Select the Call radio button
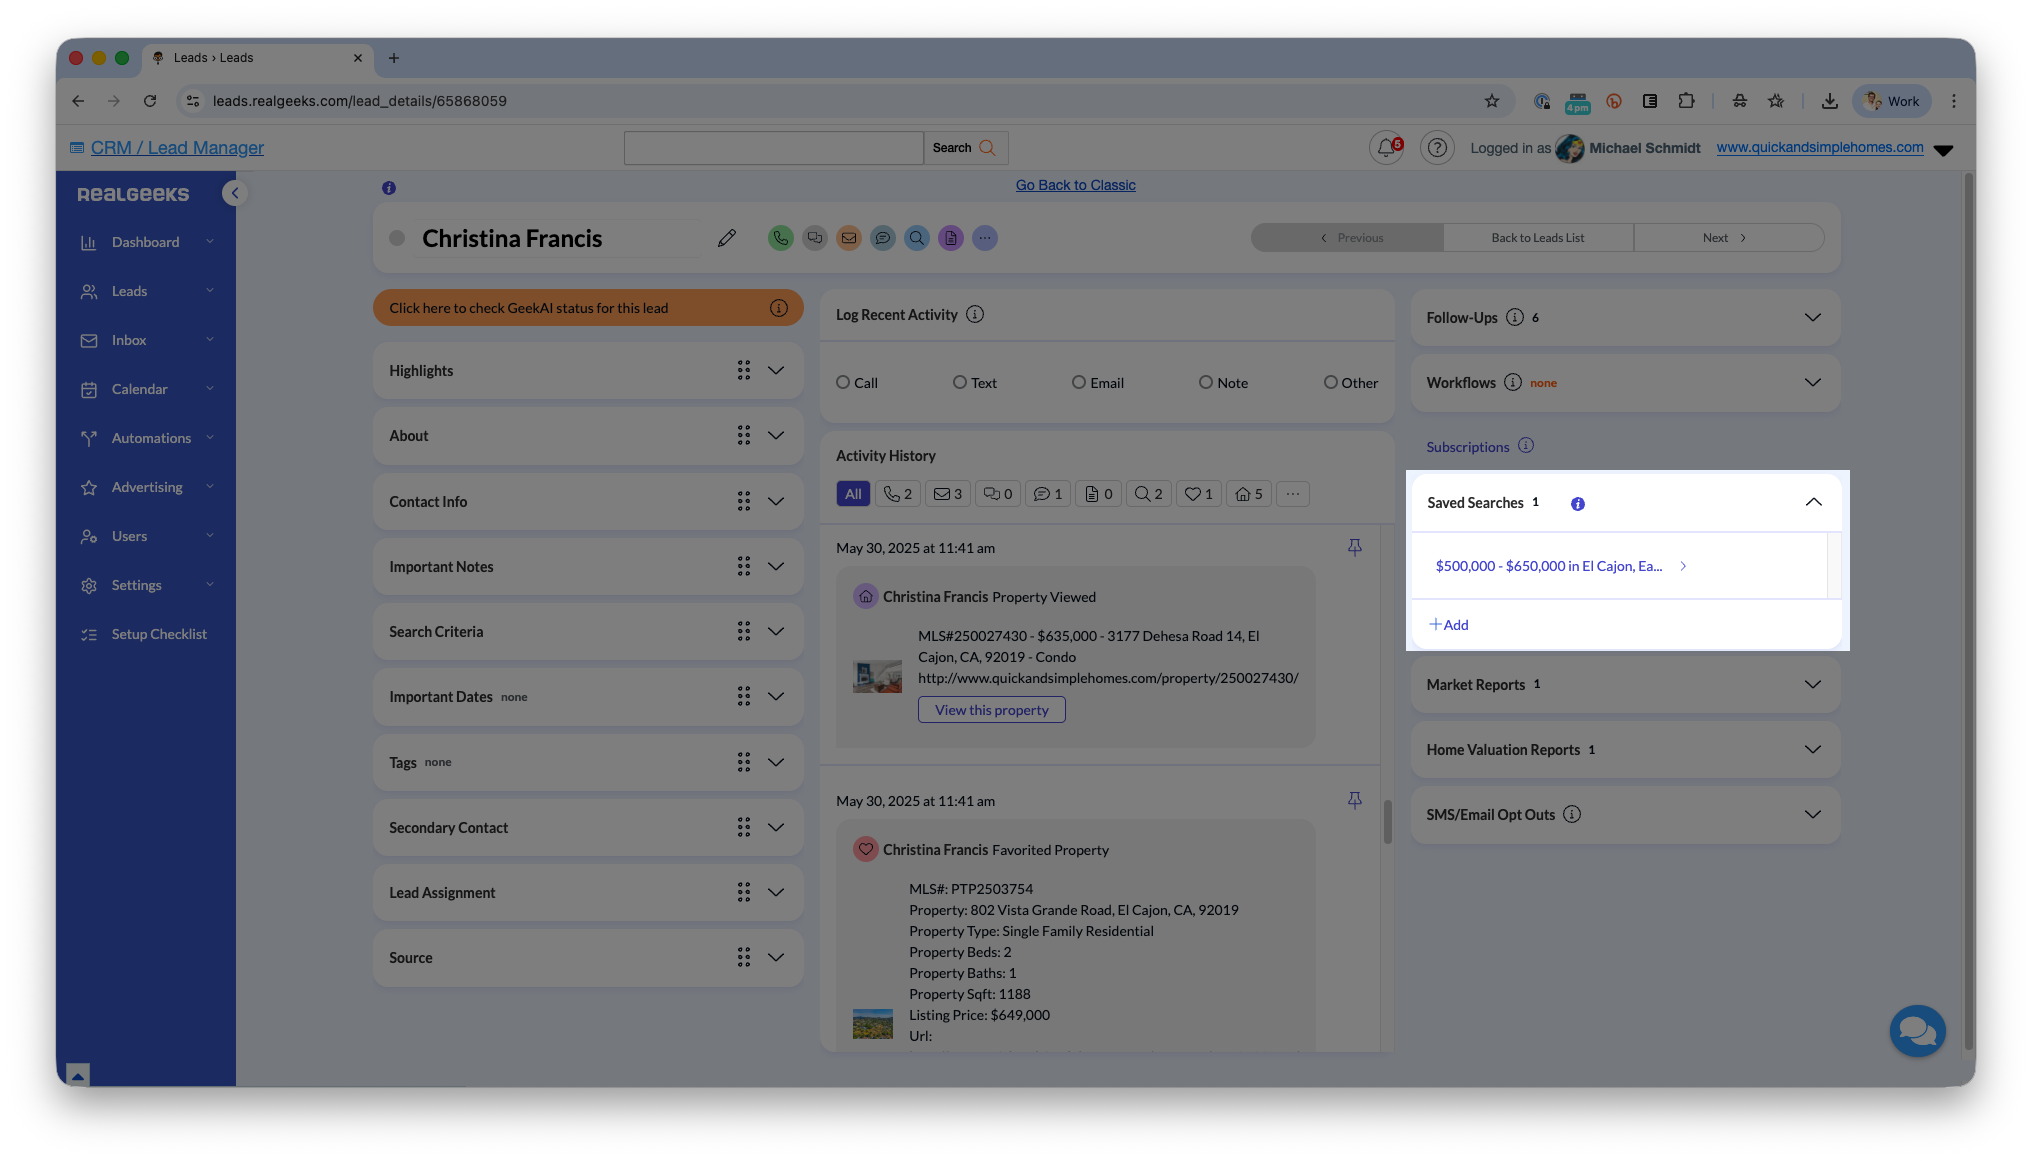The width and height of the screenshot is (2032, 1161). coord(843,383)
